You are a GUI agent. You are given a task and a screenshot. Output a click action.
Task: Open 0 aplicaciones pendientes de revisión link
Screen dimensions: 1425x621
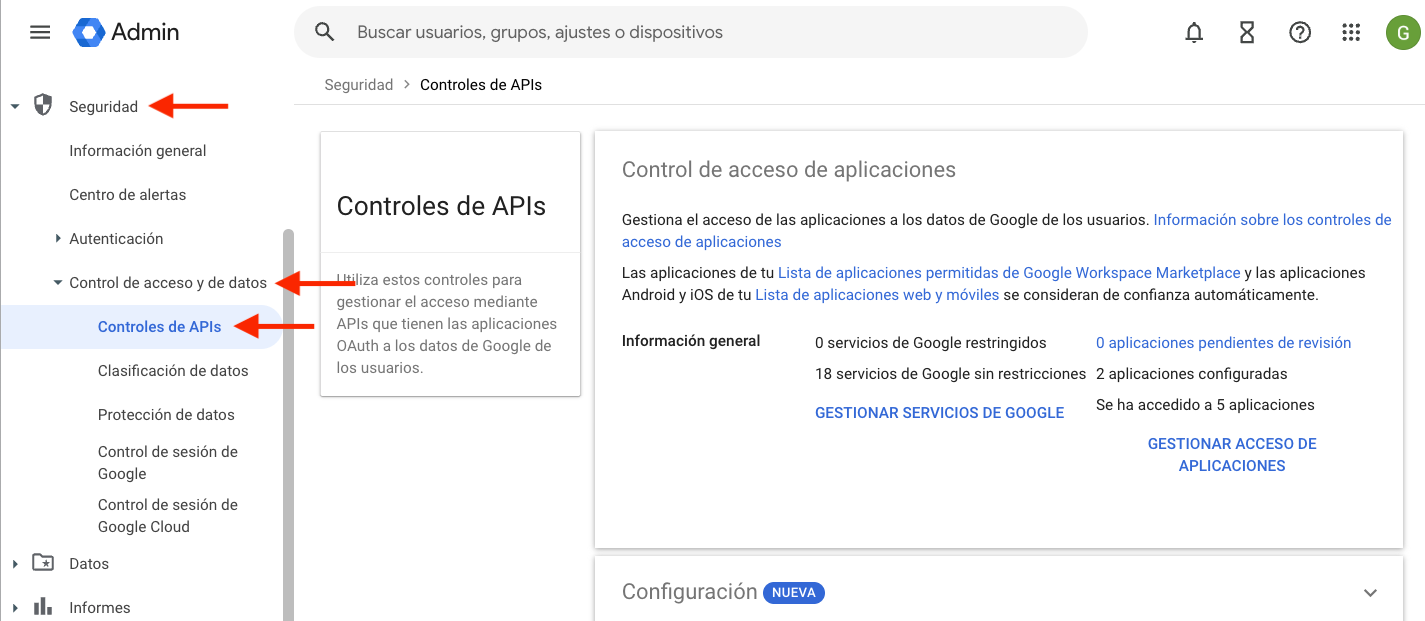[1223, 343]
